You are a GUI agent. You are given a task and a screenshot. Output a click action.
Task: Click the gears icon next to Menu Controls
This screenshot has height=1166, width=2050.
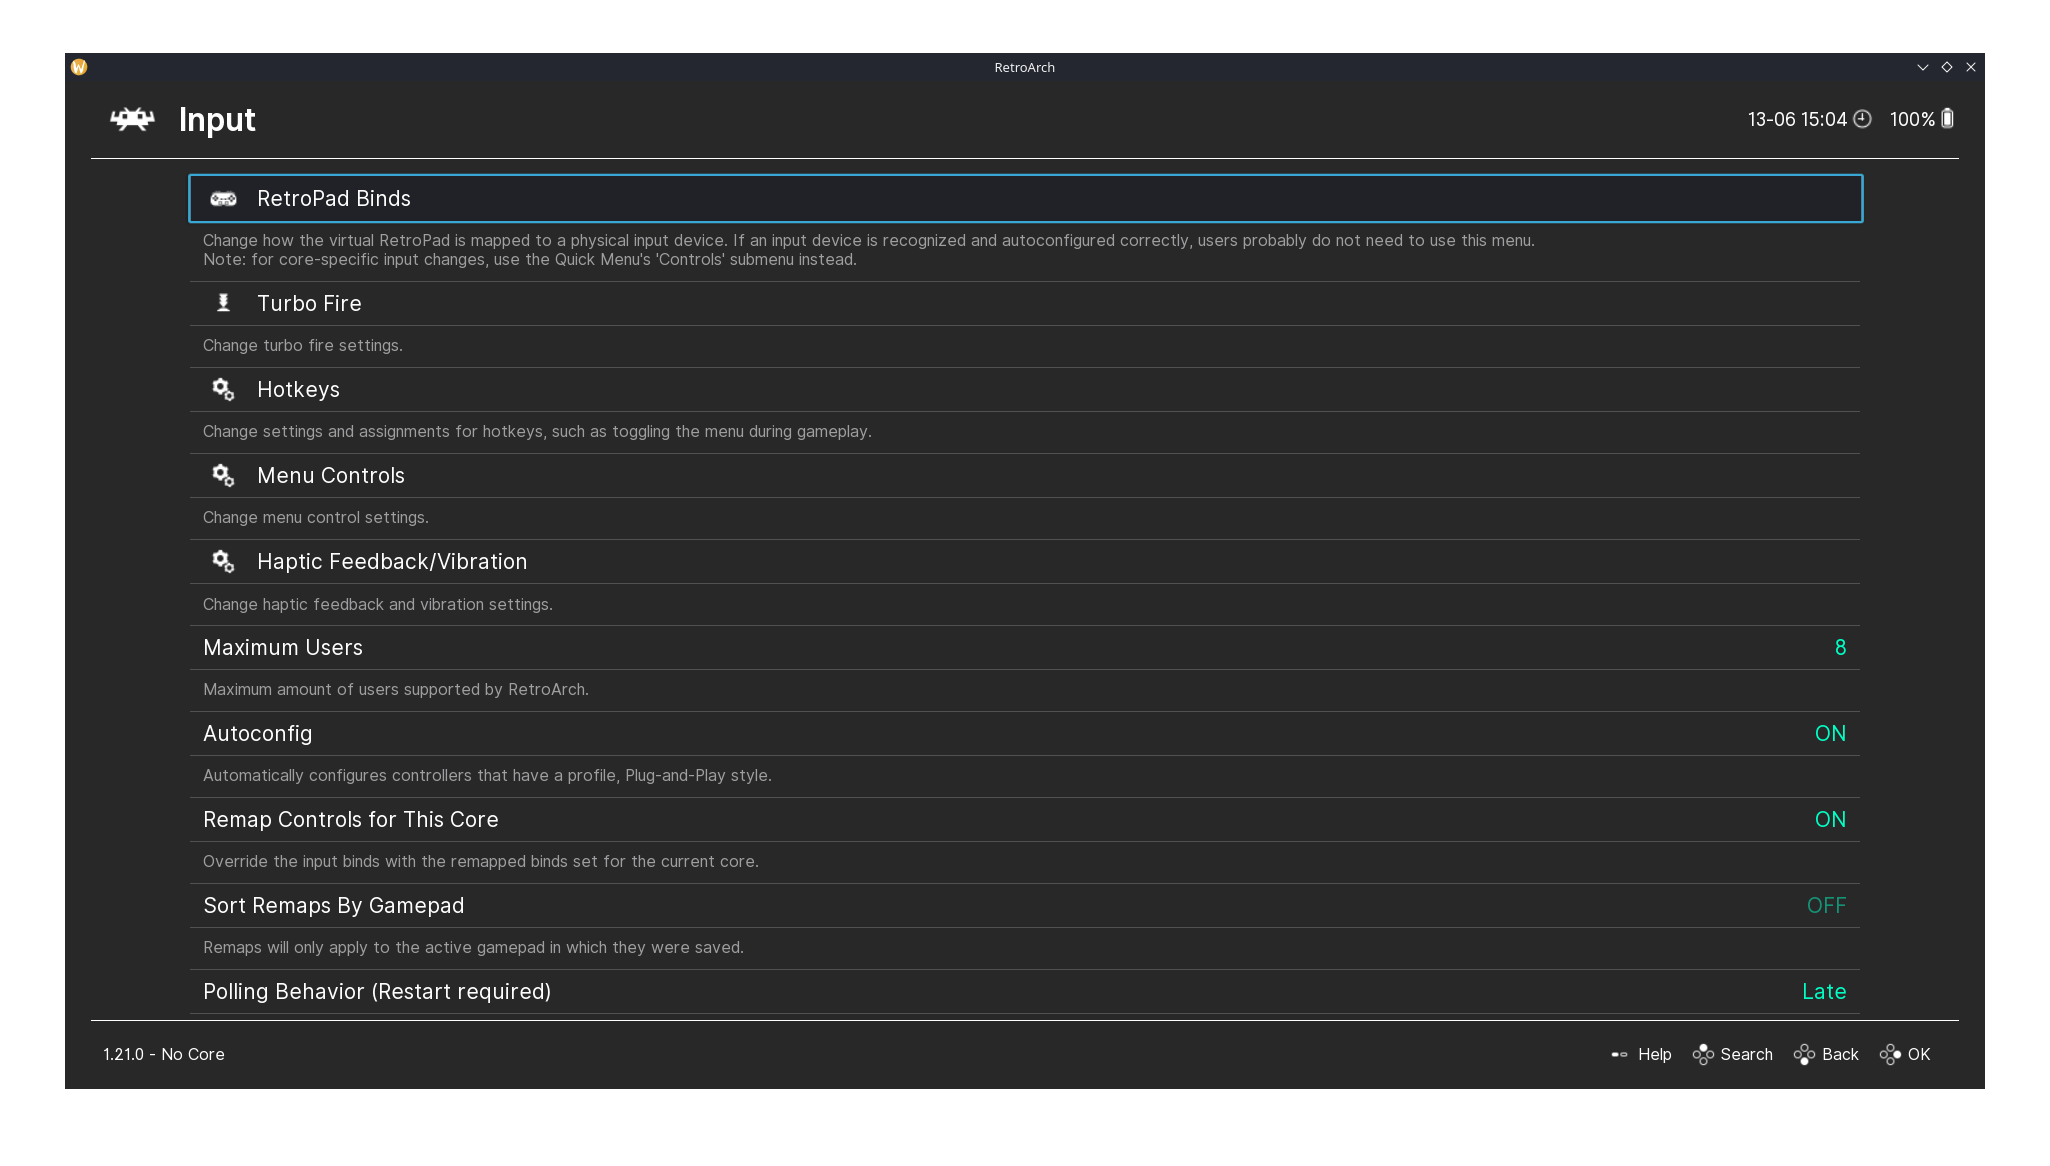223,476
